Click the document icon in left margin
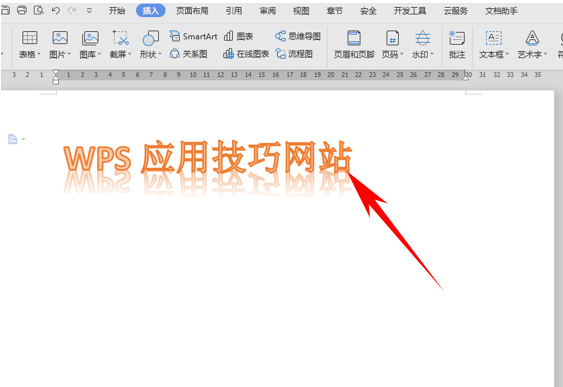This screenshot has height=387, width=563. (13, 139)
